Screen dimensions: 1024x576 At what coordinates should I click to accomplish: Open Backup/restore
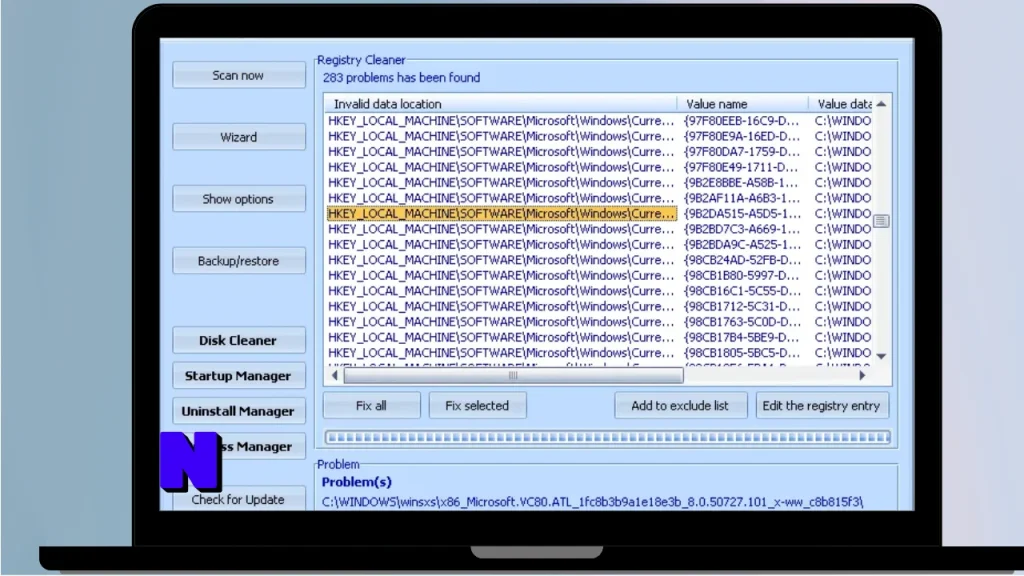pyautogui.click(x=238, y=261)
